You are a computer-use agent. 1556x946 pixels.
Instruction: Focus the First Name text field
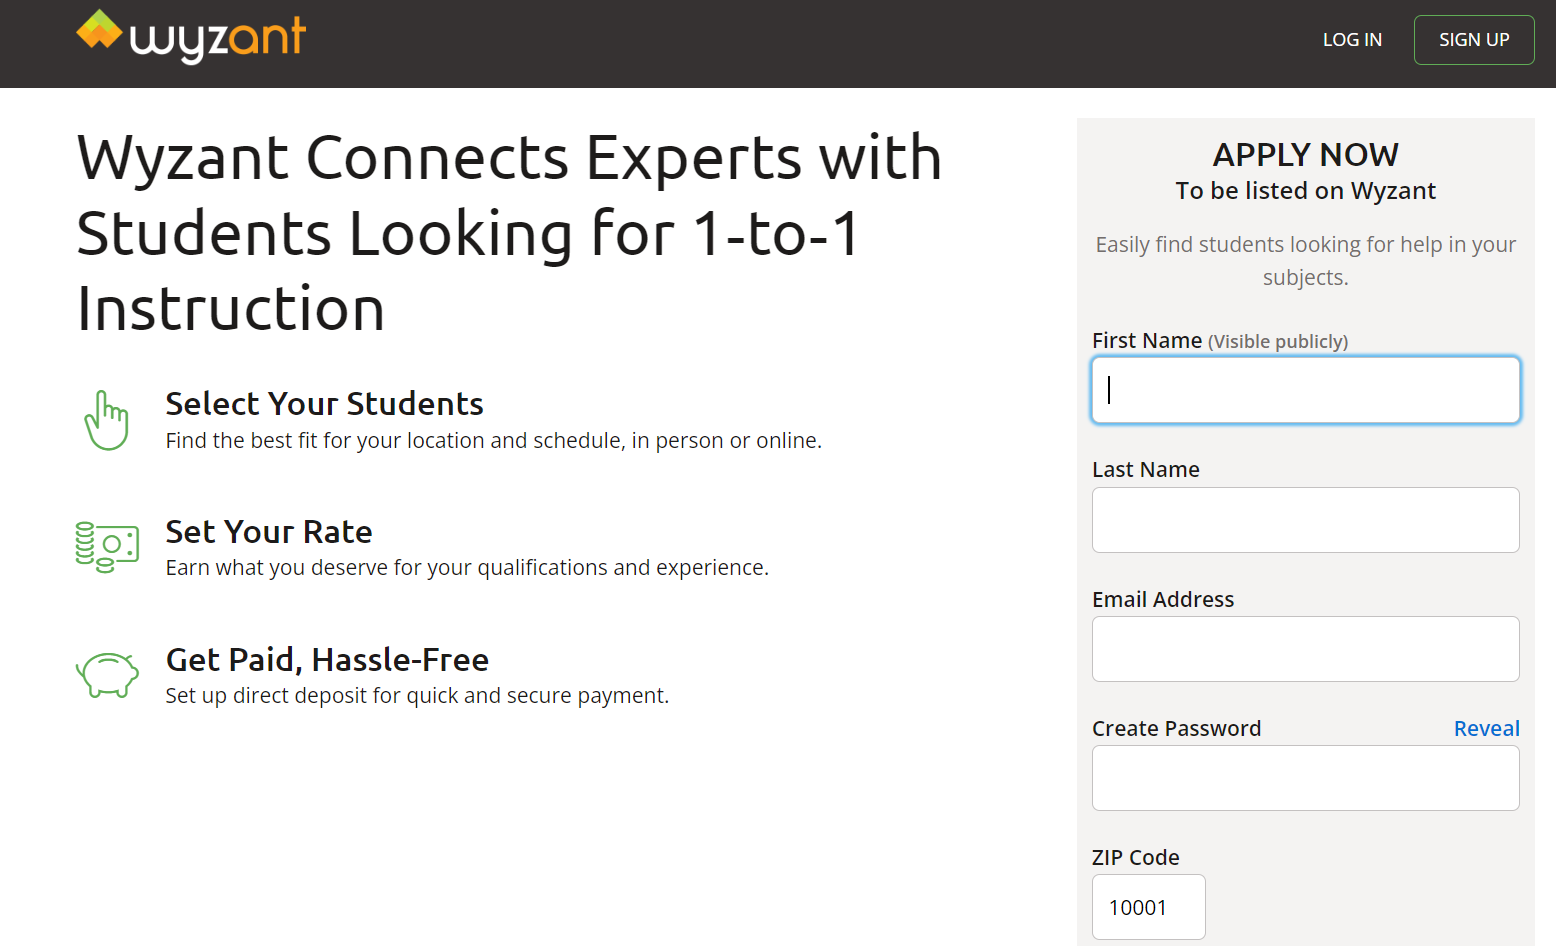point(1305,390)
